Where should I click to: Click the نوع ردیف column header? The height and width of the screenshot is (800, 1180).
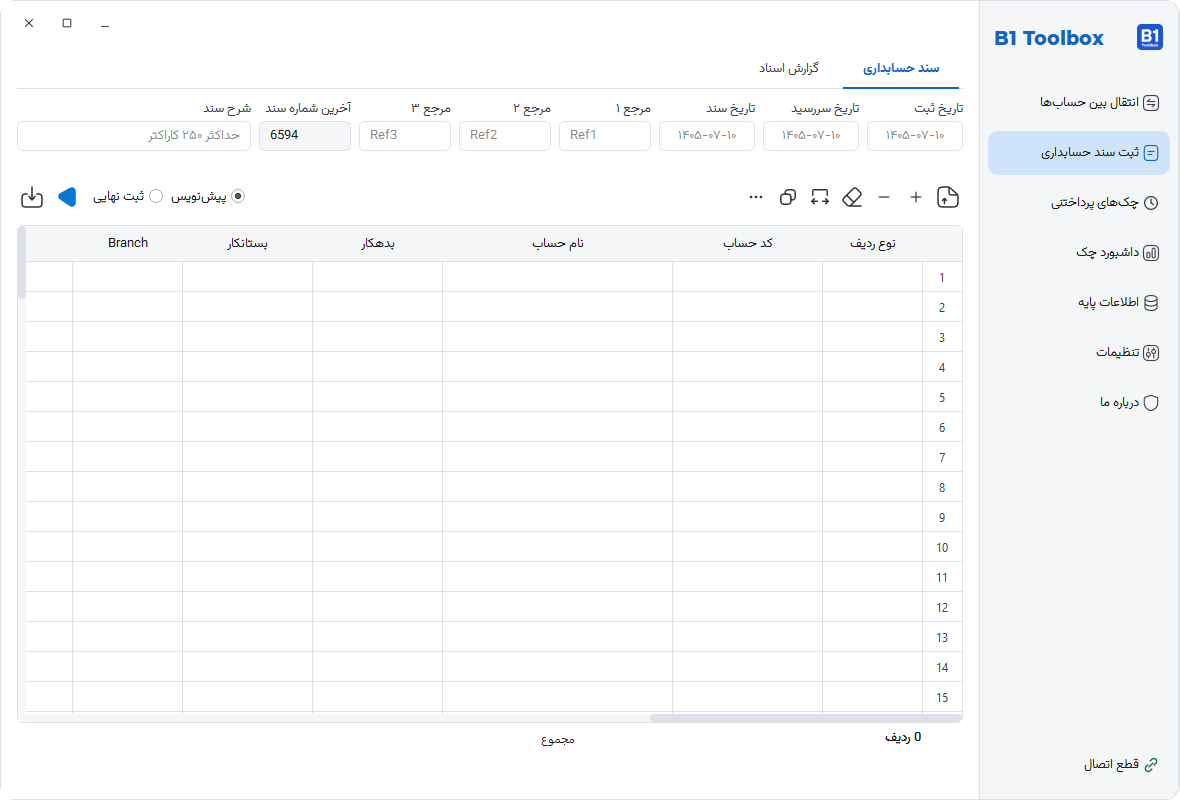click(873, 244)
